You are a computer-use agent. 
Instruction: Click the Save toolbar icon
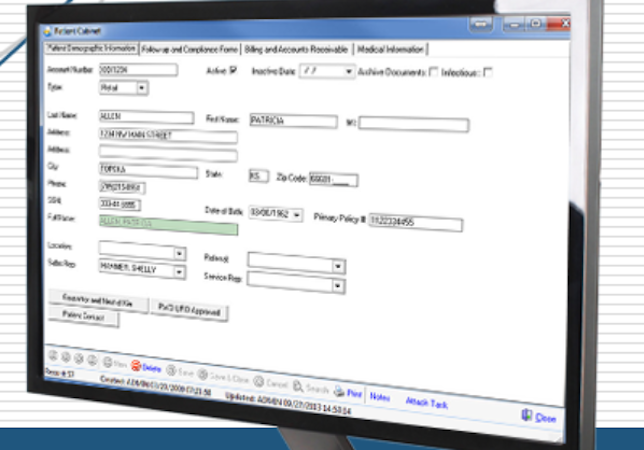coord(171,370)
